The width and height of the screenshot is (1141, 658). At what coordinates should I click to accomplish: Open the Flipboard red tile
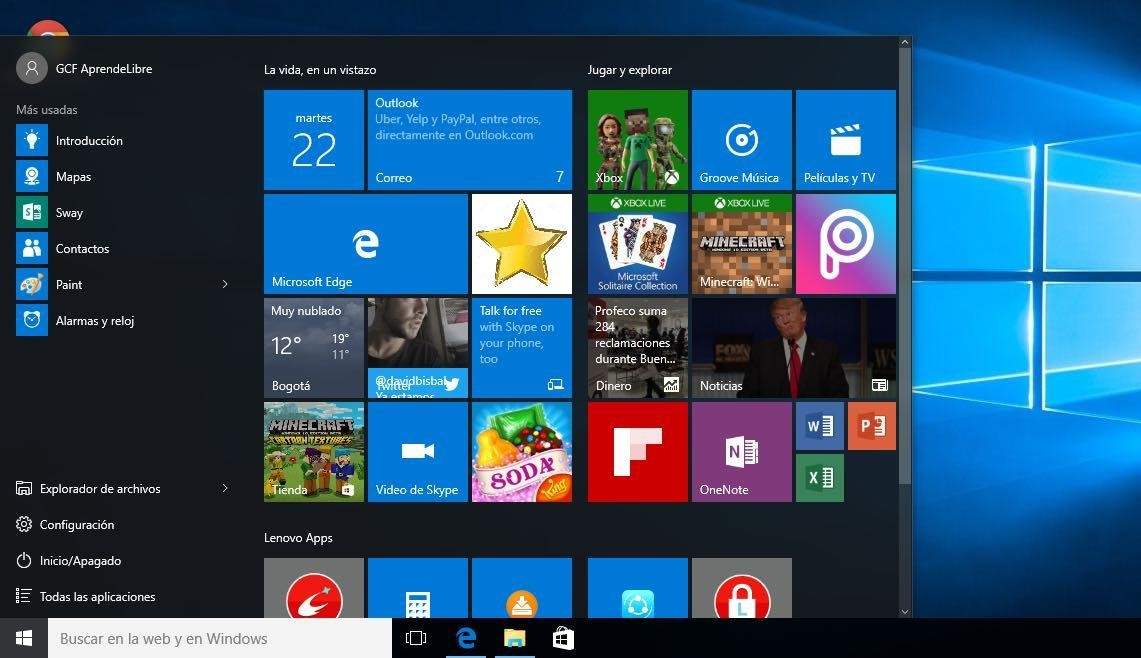(x=637, y=452)
